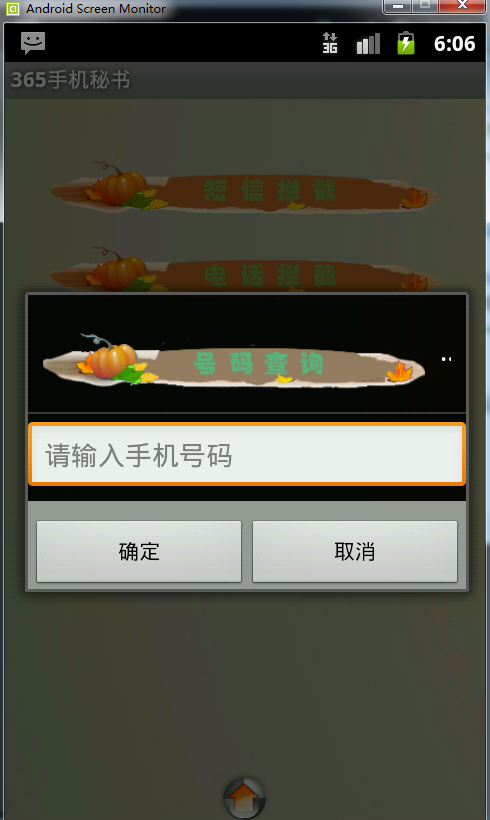Click the 号码查询 dialog title banner
This screenshot has height=820, width=490.
click(x=234, y=362)
